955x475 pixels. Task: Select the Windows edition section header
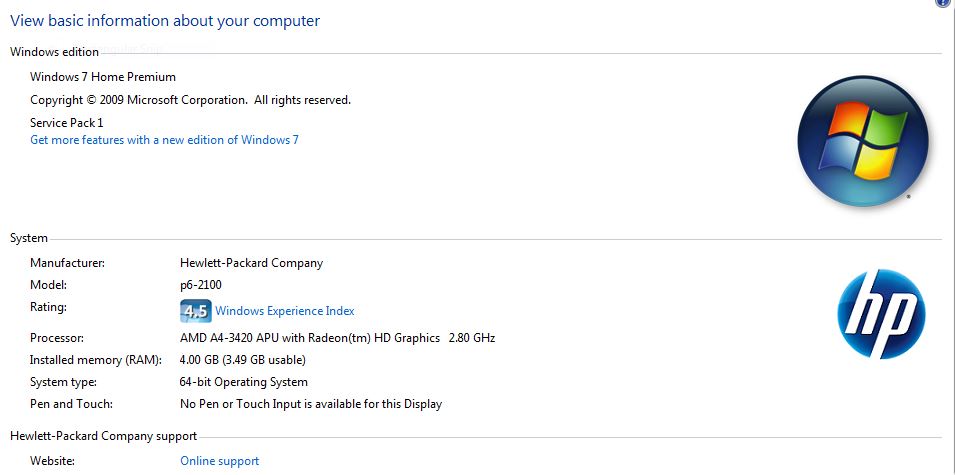click(x=55, y=52)
